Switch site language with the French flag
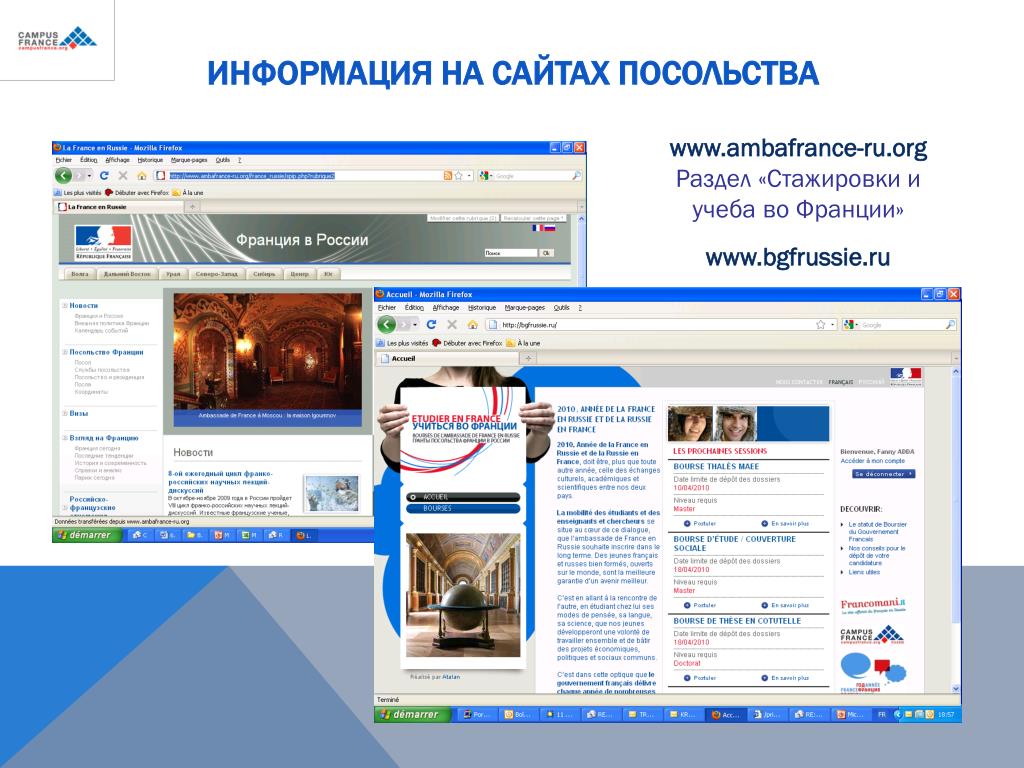The image size is (1024, 768). click(537, 228)
